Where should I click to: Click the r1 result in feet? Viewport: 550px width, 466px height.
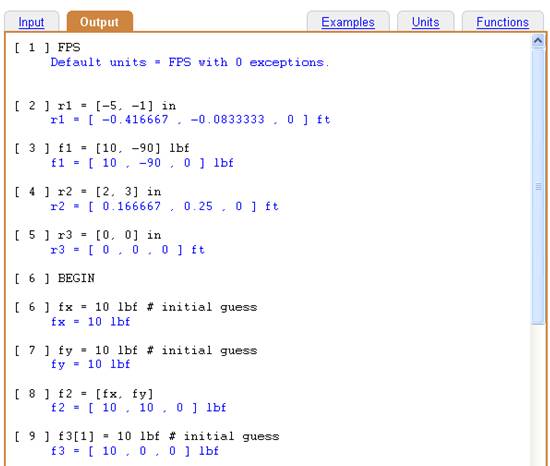(190, 120)
